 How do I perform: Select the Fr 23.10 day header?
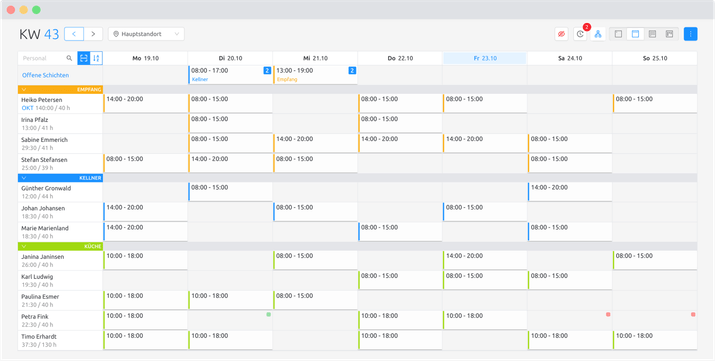point(485,58)
